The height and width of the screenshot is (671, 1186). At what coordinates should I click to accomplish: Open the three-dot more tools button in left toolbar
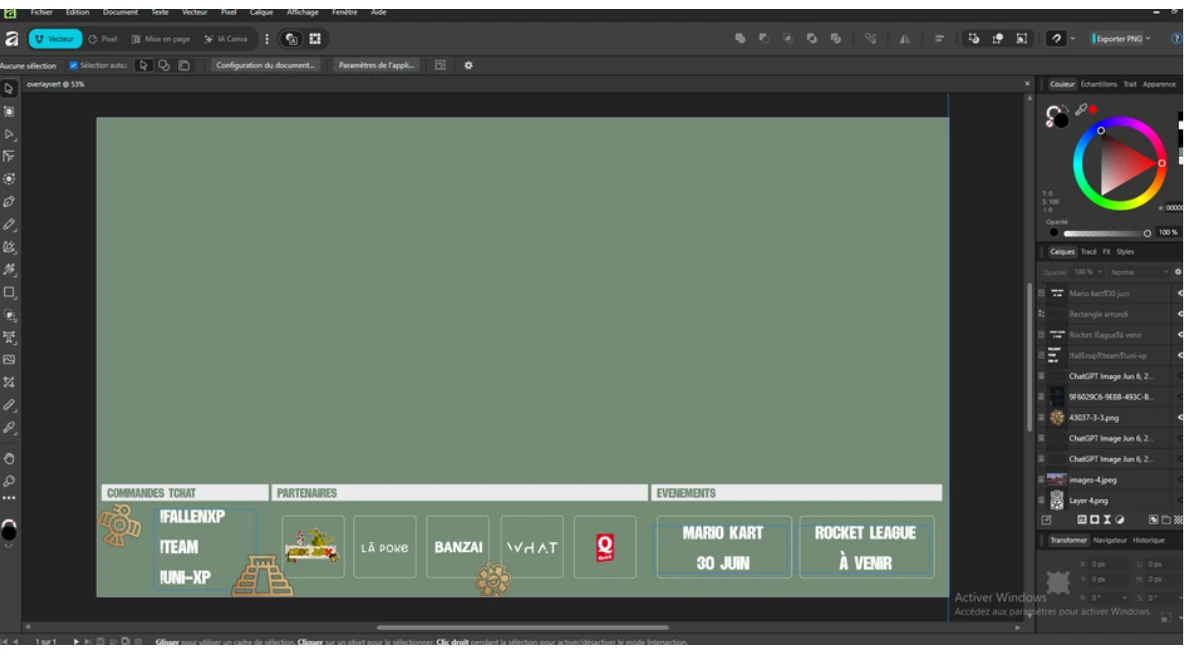click(x=9, y=498)
